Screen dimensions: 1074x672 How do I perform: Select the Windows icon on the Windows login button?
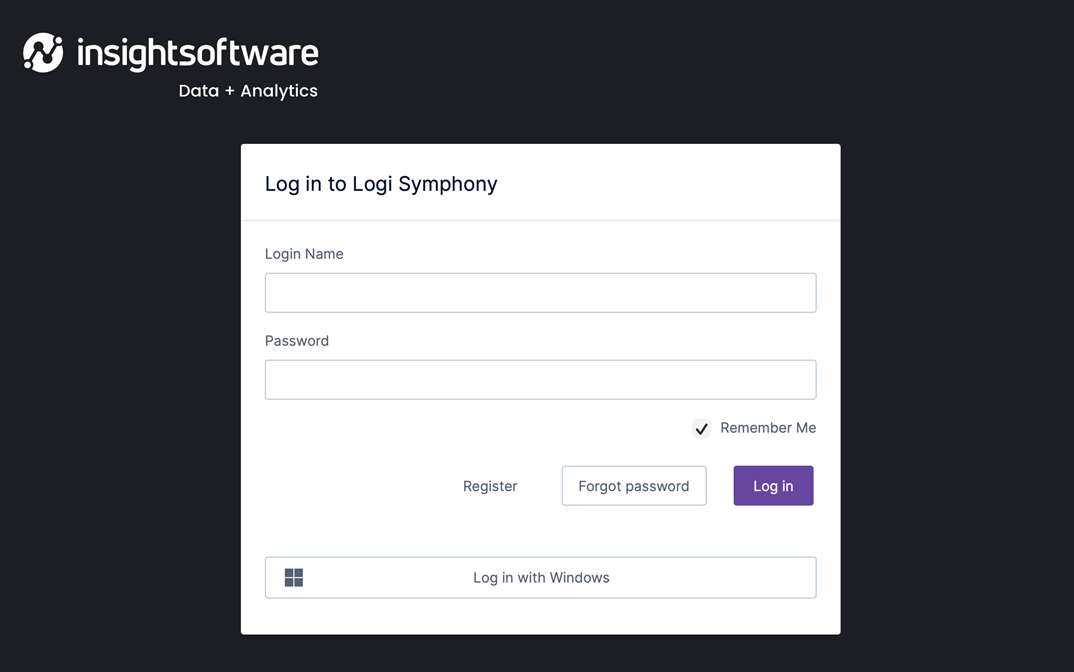293,577
